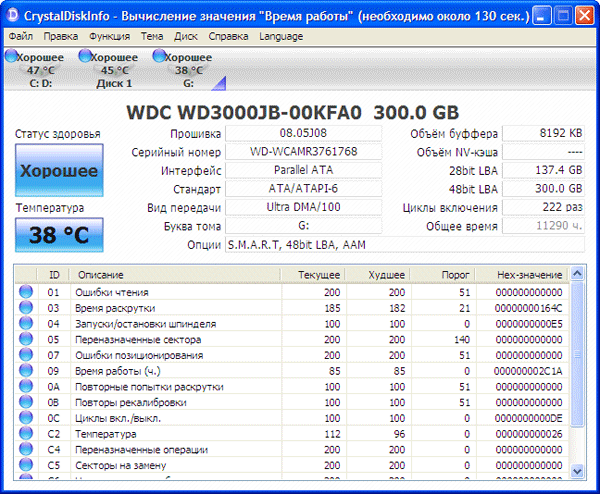Select the Переназначенные сектора description text
The height and width of the screenshot is (494, 600).
tap(138, 339)
